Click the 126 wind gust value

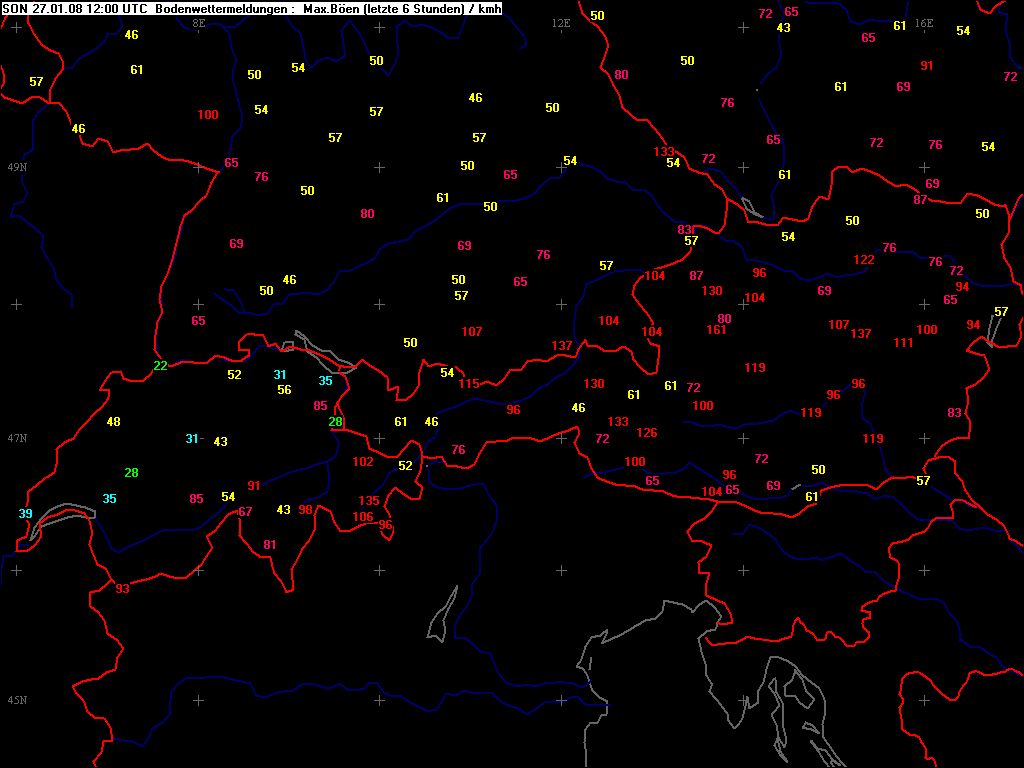[x=647, y=434]
